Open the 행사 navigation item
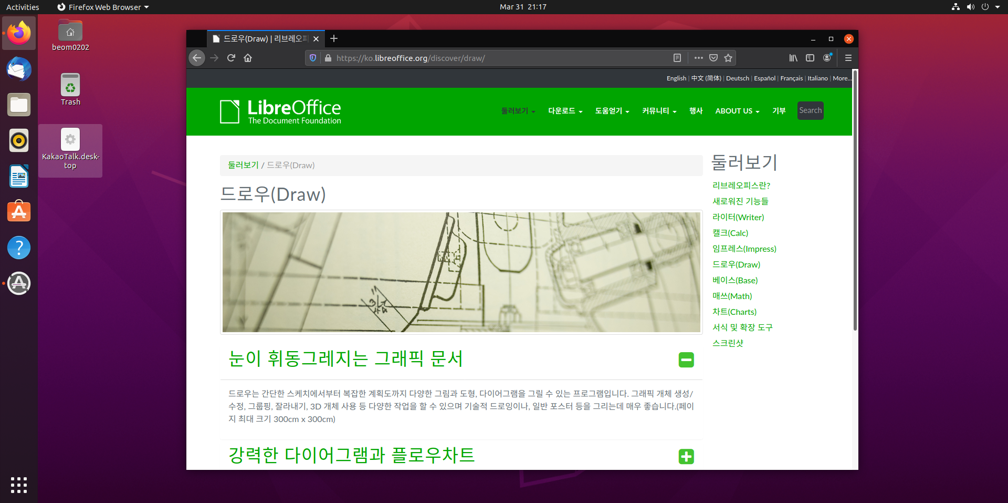 (696, 111)
